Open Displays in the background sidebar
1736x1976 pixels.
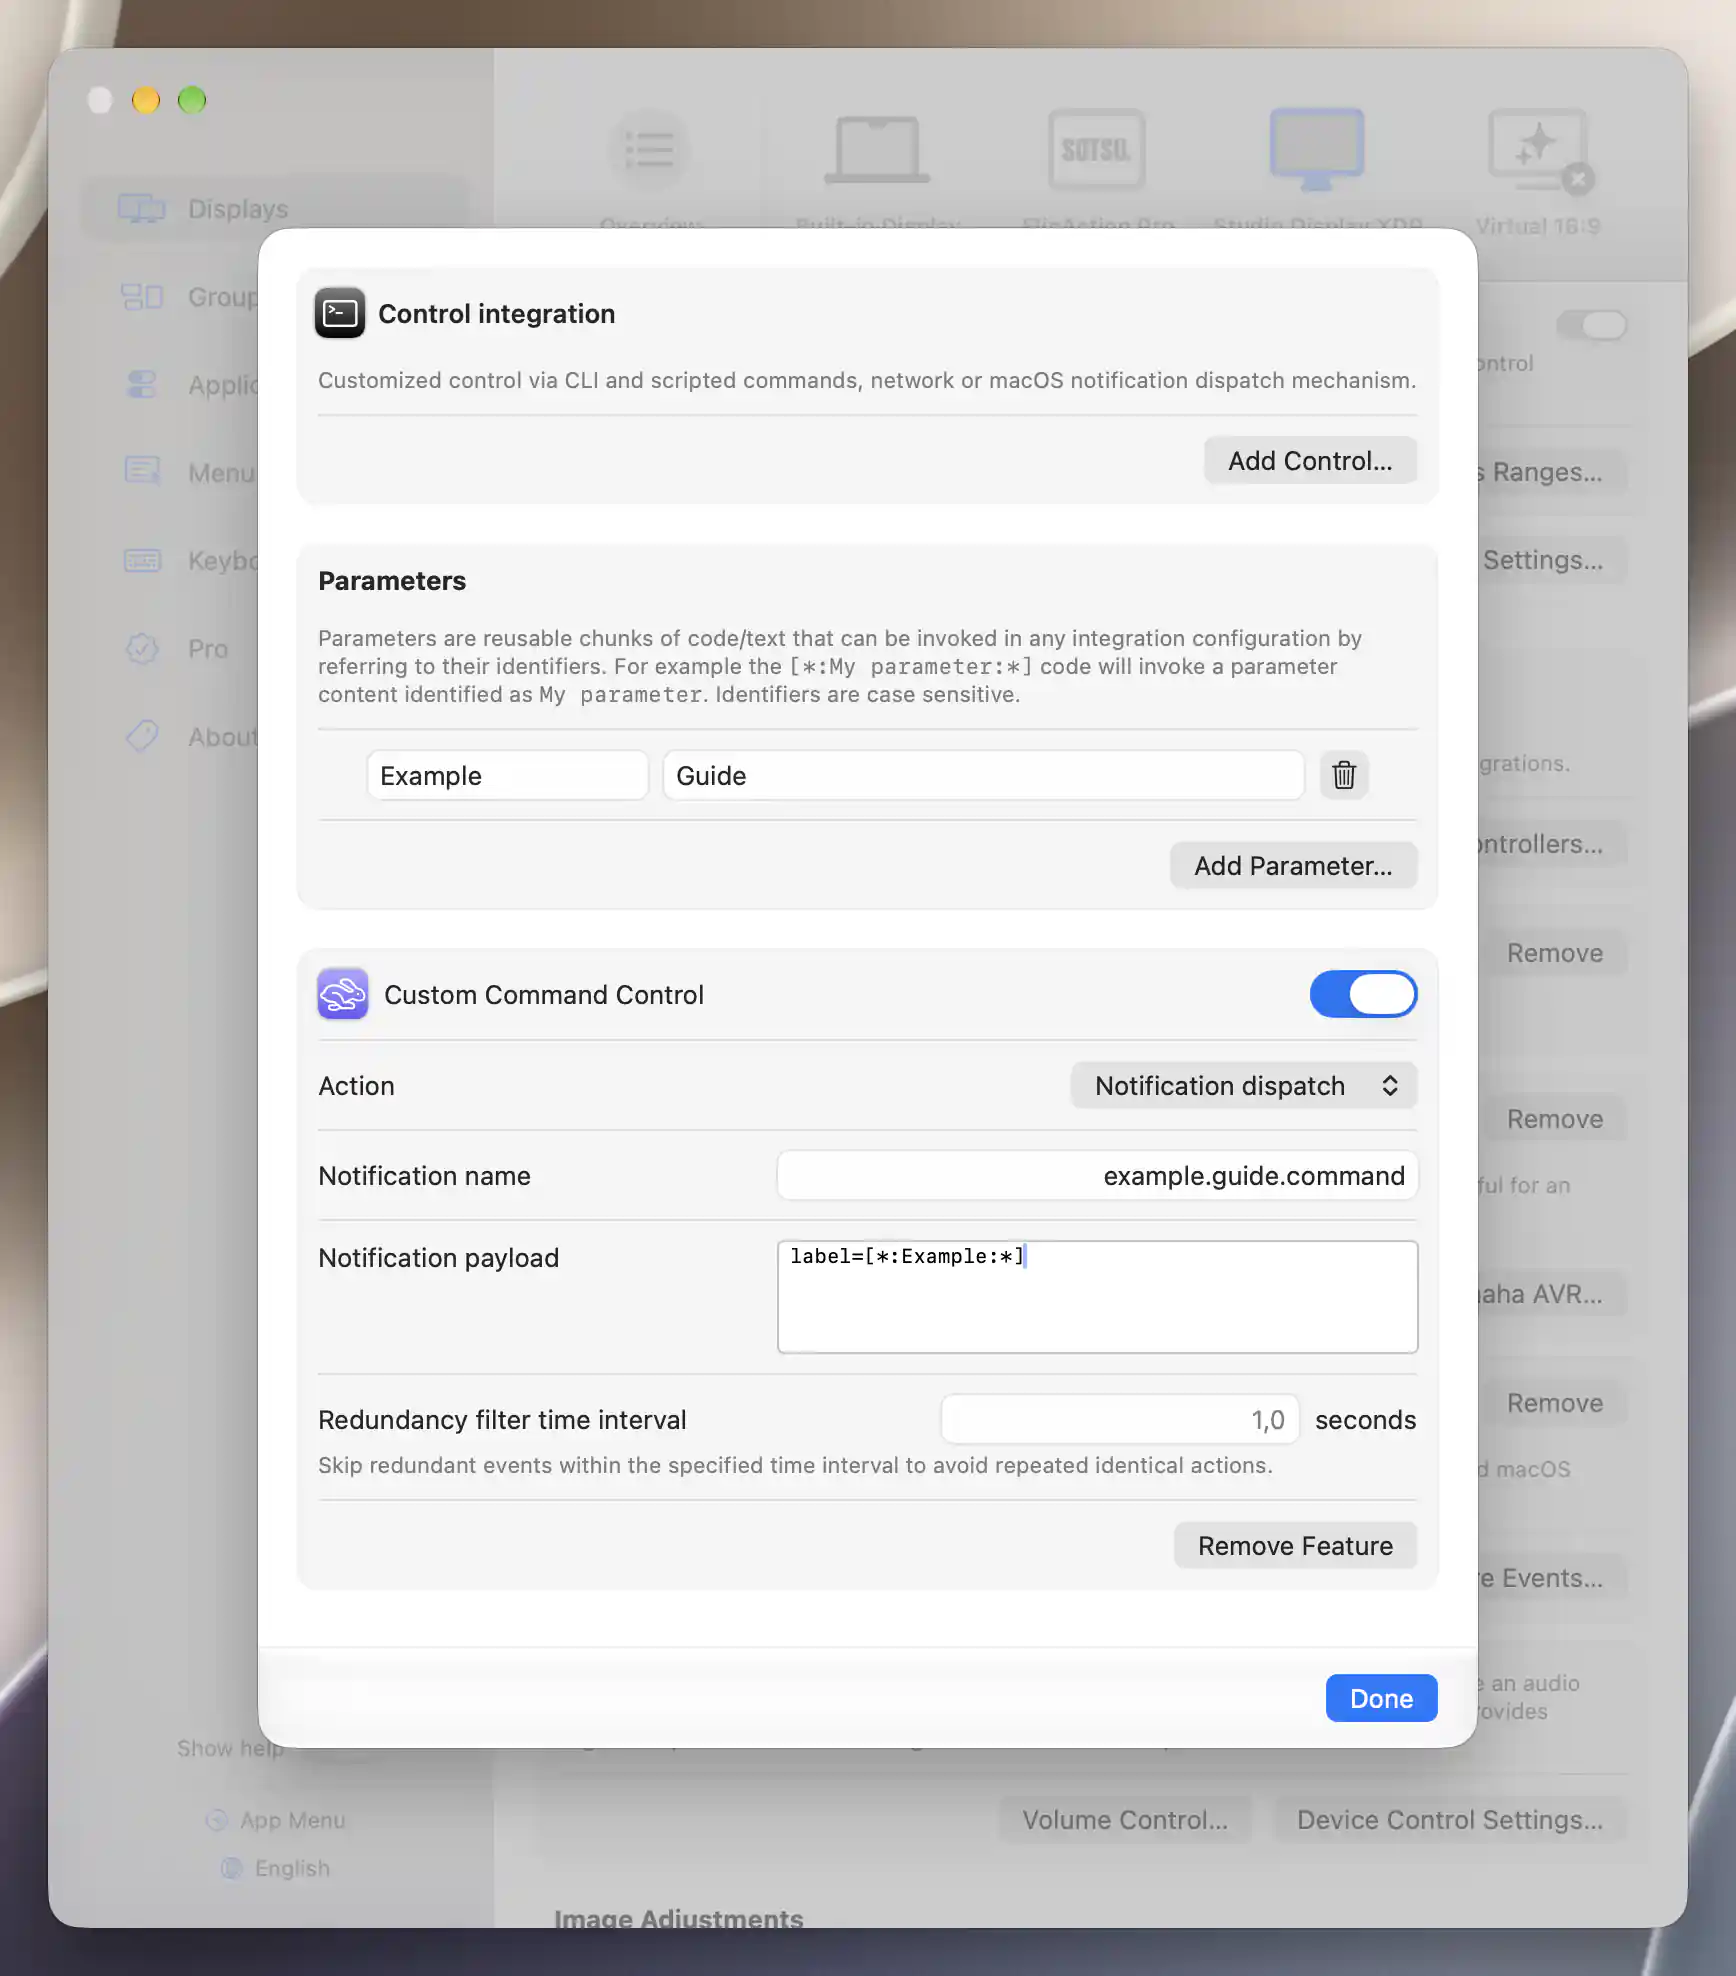point(275,209)
